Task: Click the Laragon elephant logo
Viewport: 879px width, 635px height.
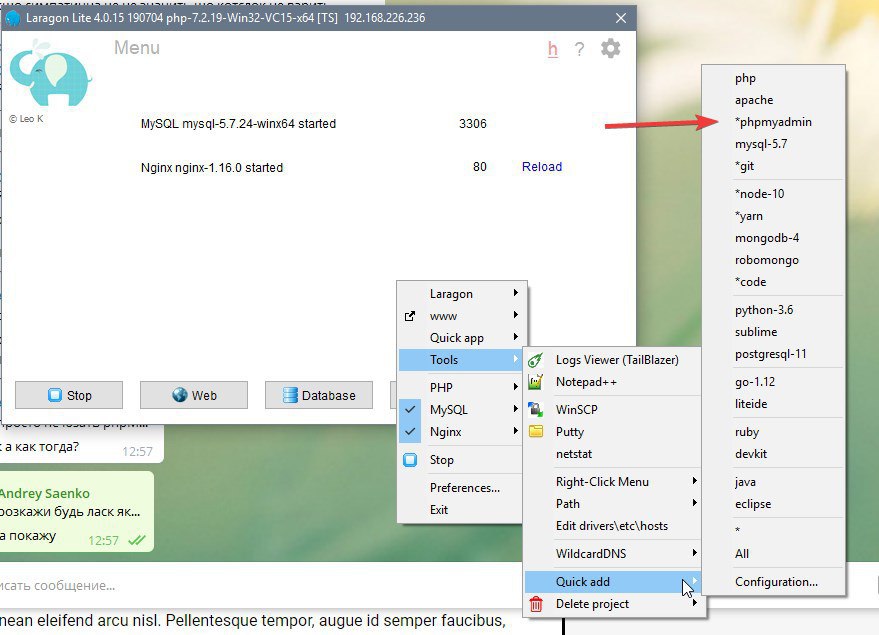Action: pos(50,73)
